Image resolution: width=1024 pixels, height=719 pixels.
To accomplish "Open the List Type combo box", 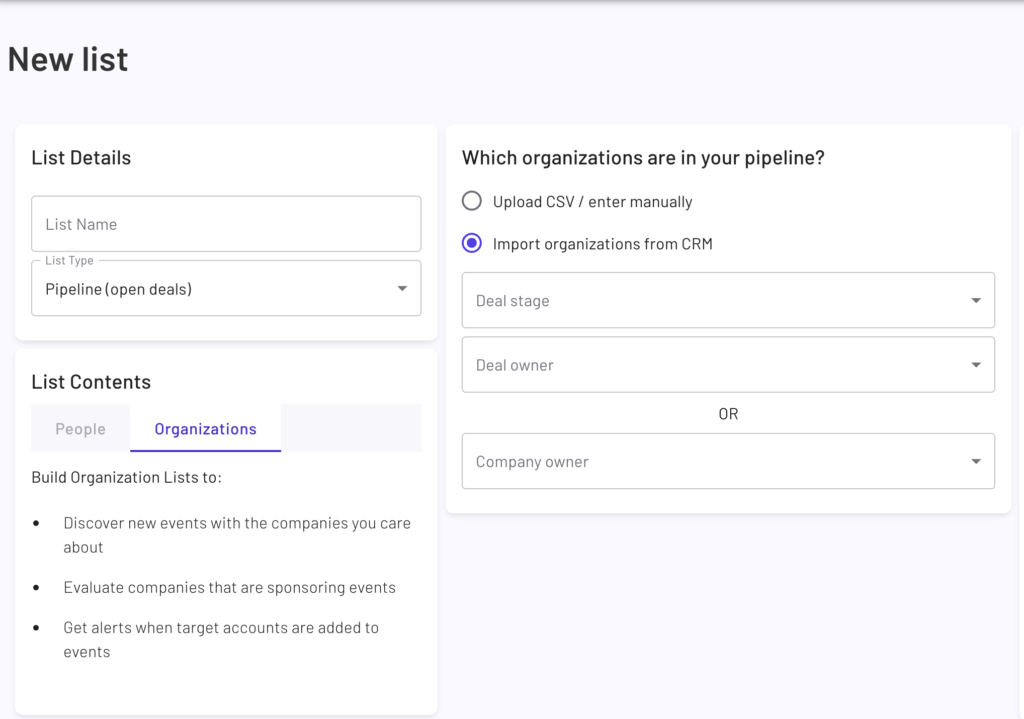I will click(226, 287).
